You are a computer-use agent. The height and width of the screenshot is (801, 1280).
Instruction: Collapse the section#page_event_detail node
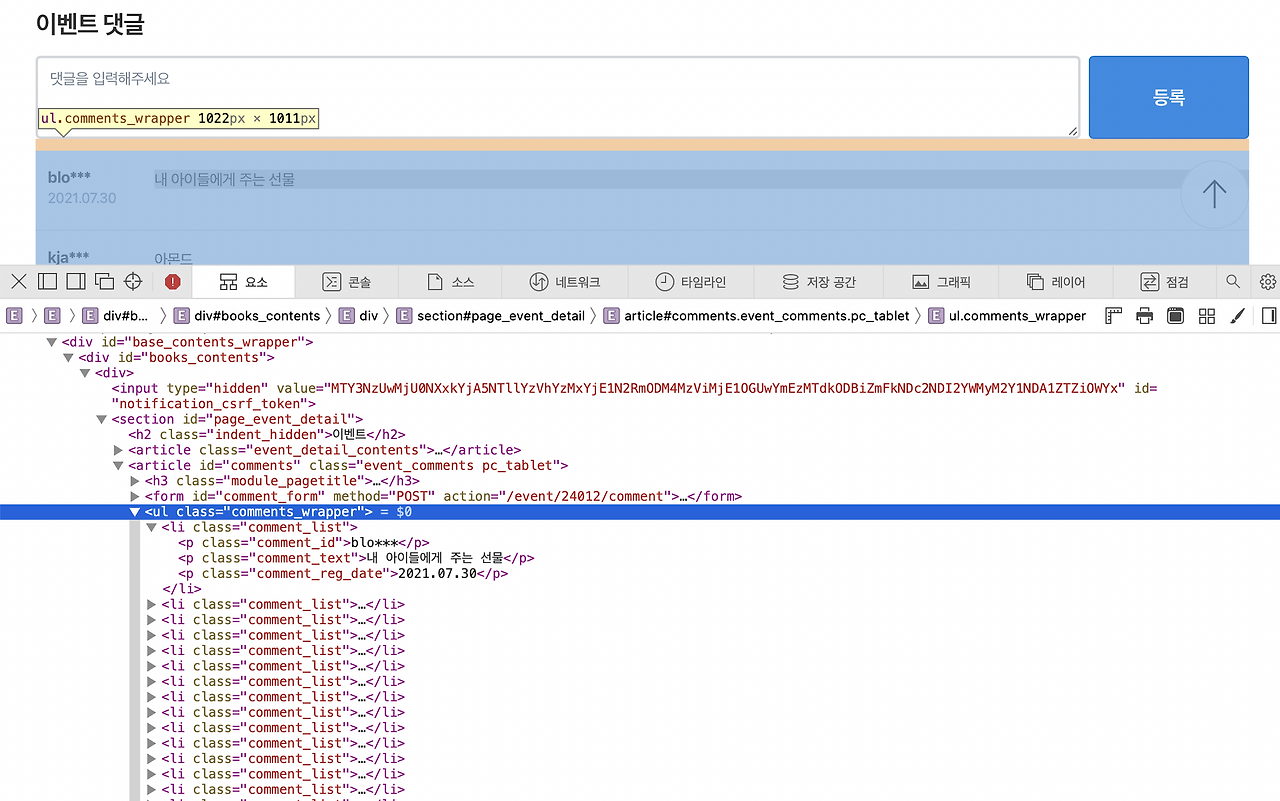pos(102,419)
